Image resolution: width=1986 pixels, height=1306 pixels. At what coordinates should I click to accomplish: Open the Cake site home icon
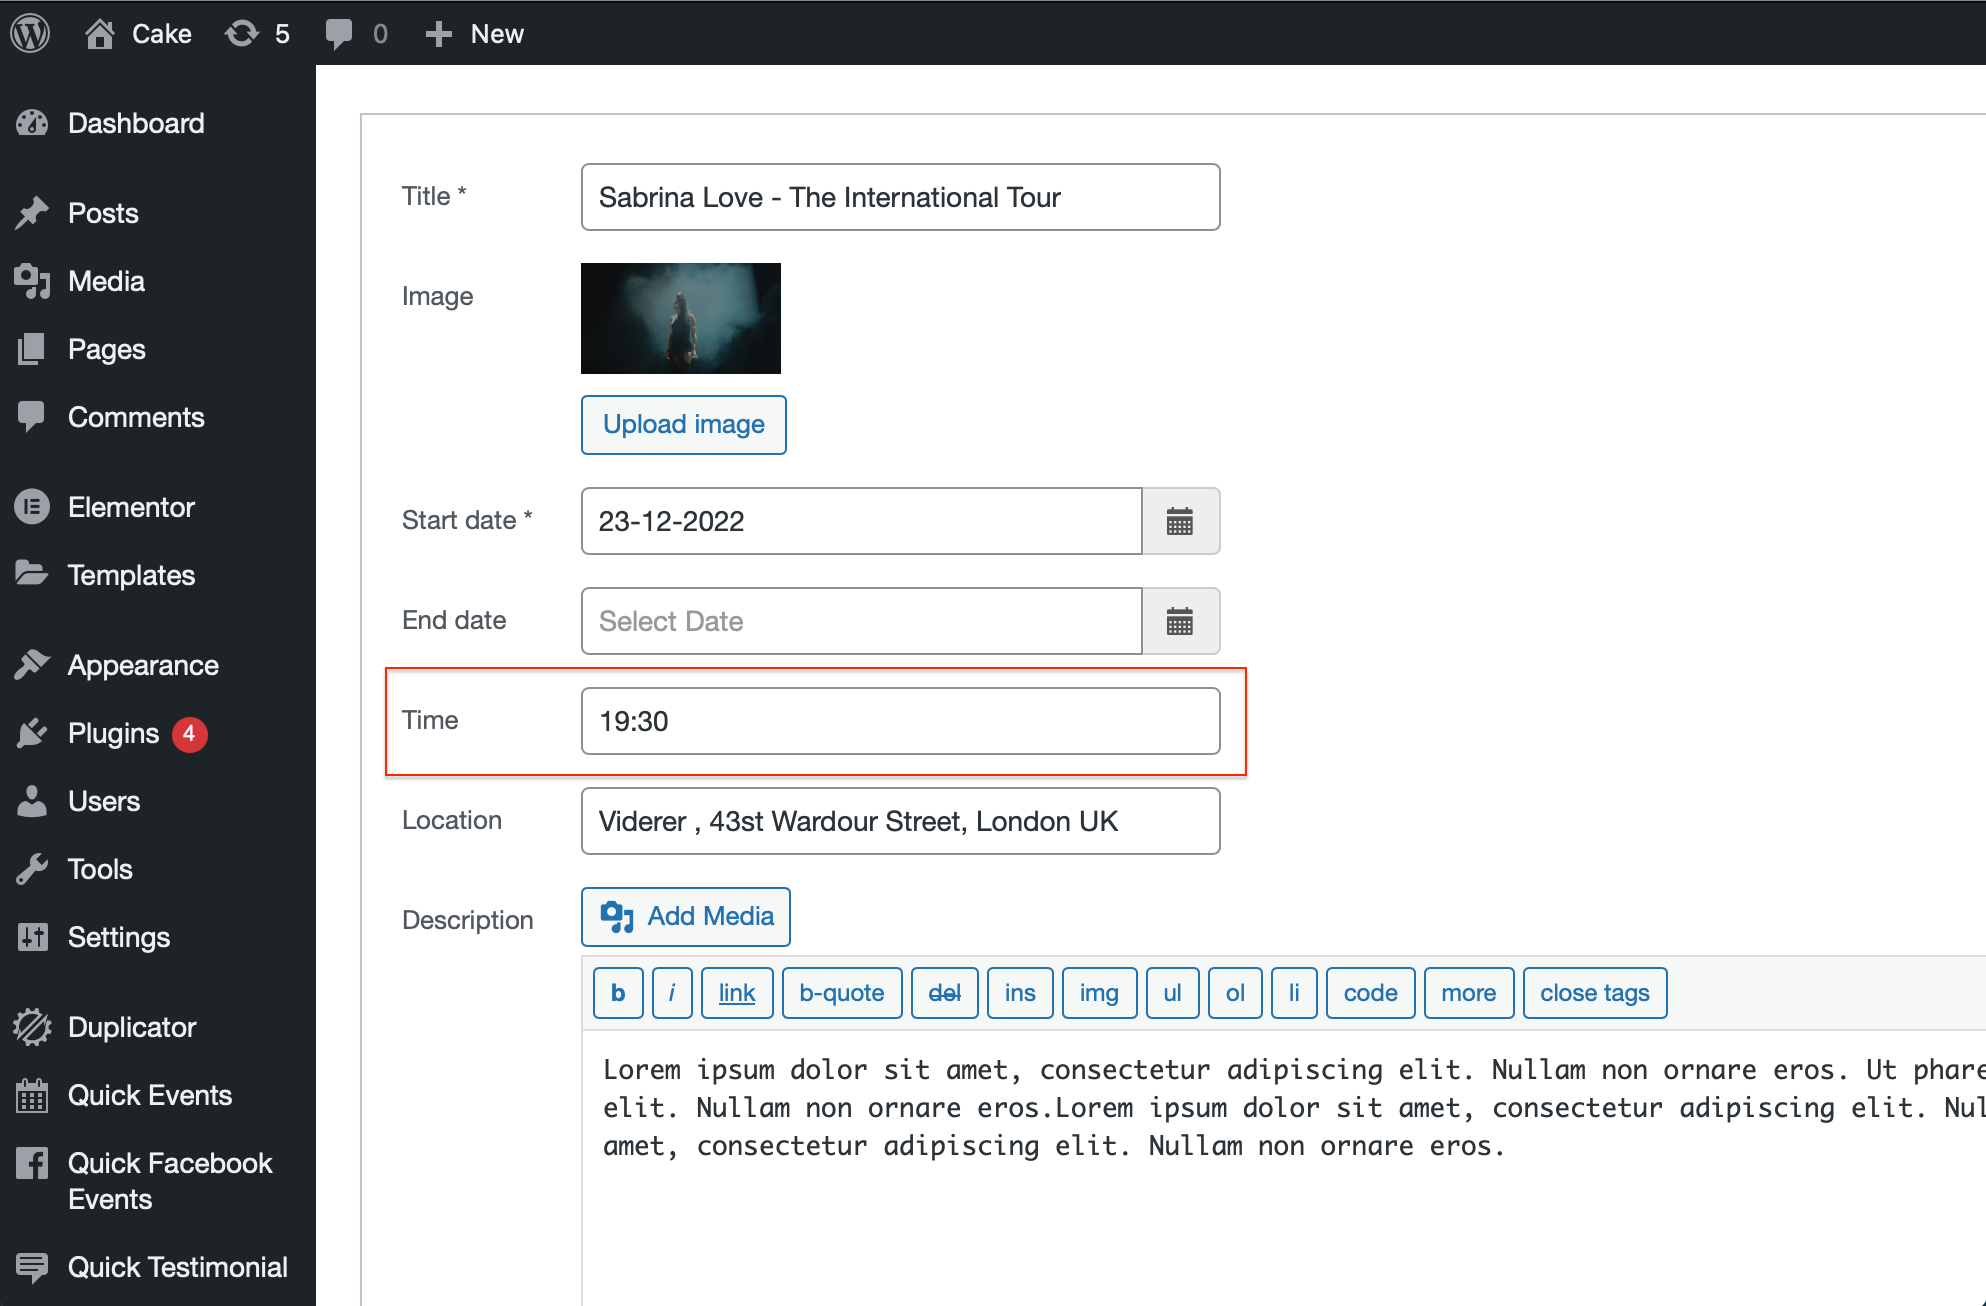[99, 33]
